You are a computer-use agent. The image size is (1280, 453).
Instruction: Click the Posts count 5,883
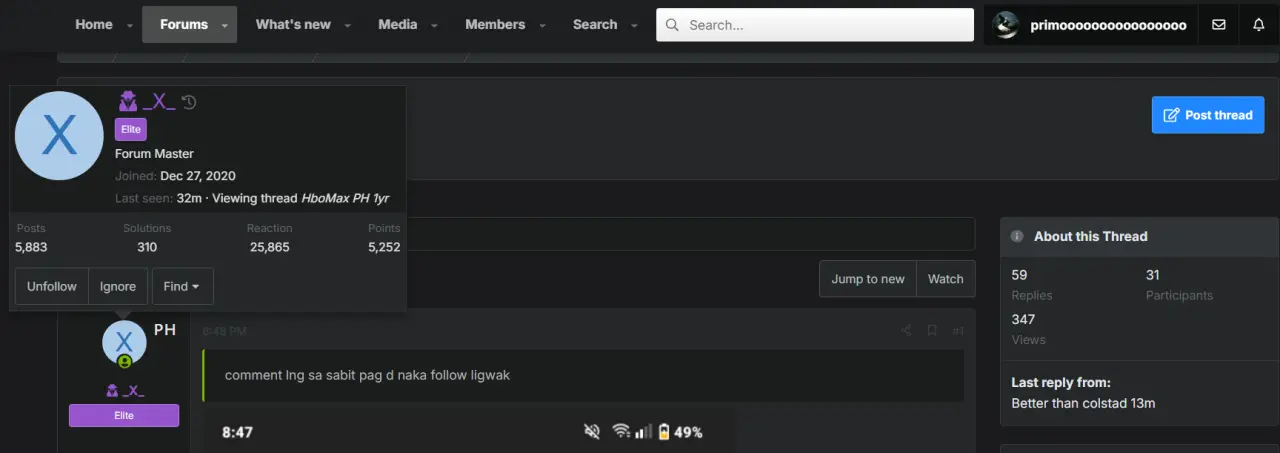coord(31,247)
